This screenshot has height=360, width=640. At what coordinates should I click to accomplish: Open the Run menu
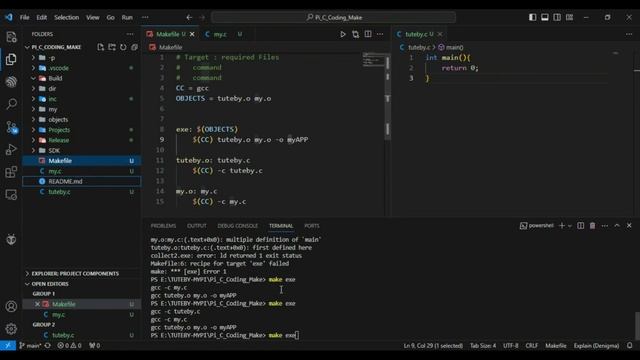(127, 18)
